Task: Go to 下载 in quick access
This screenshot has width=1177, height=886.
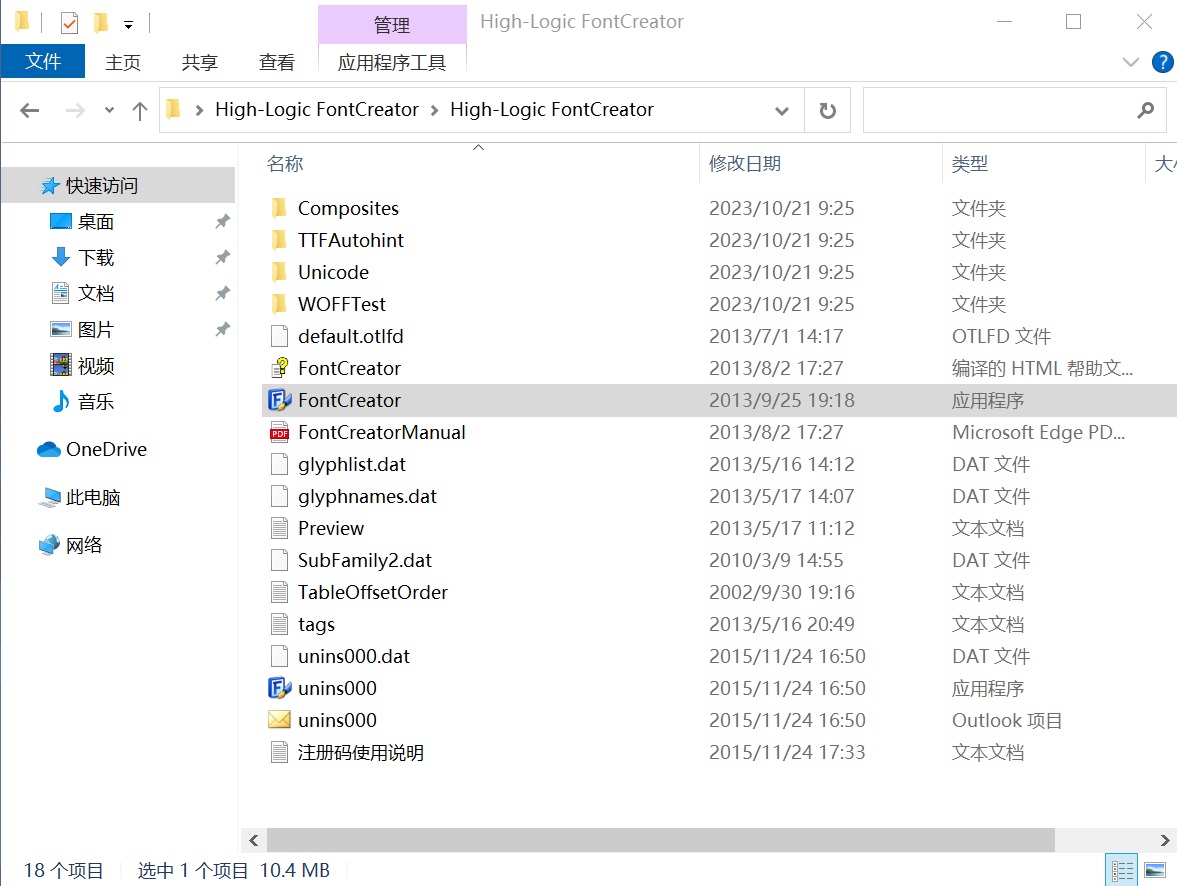Action: (82, 258)
